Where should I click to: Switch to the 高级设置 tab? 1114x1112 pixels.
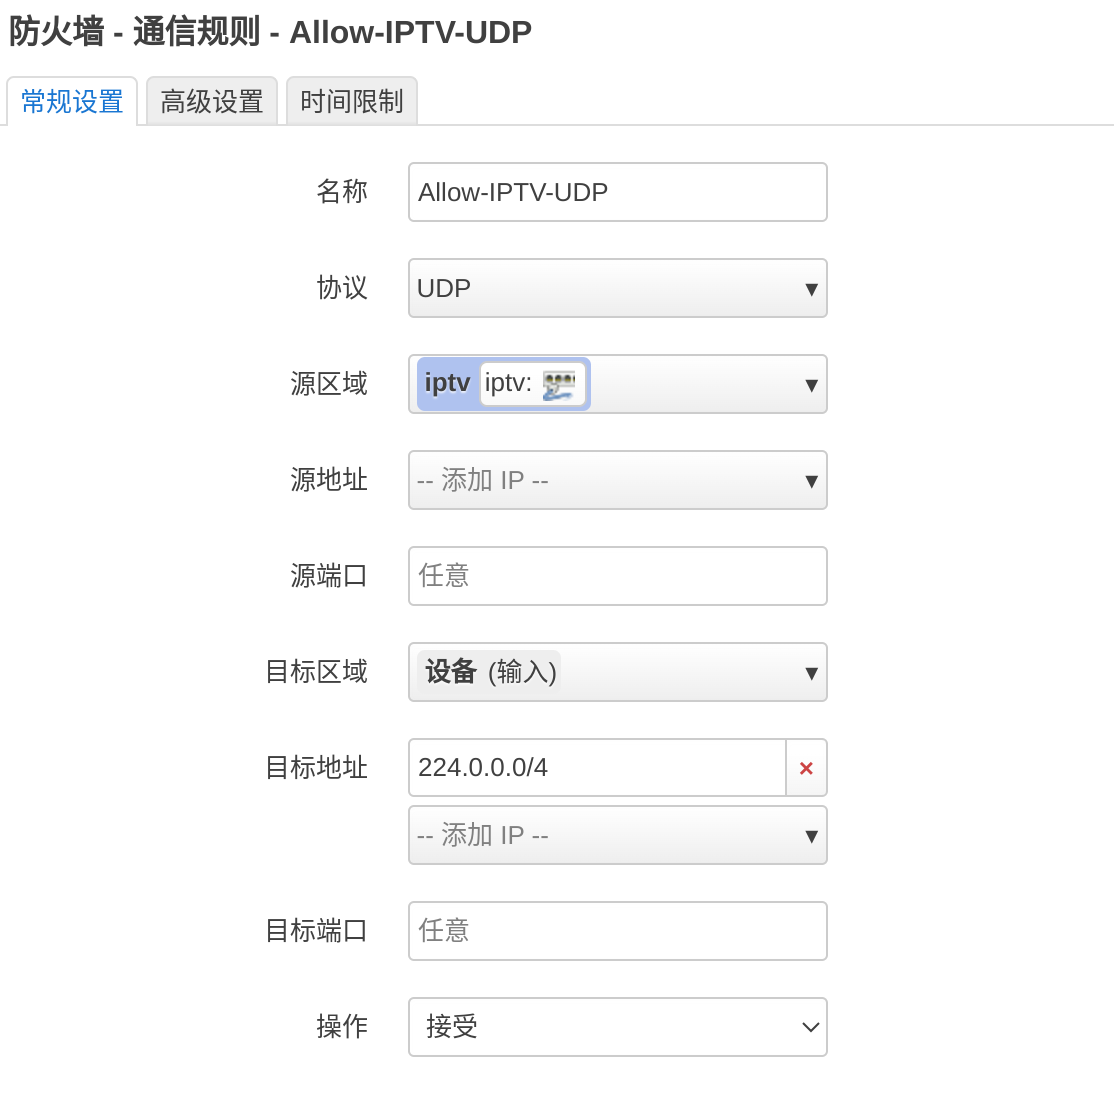point(212,102)
